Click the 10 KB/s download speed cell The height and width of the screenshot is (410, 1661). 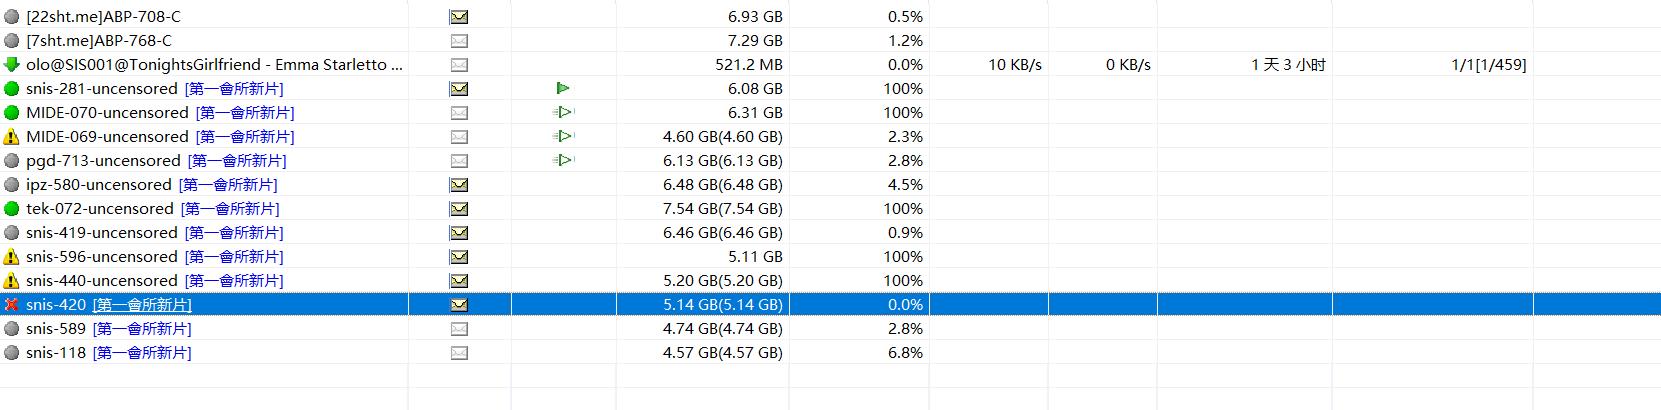(x=1015, y=65)
